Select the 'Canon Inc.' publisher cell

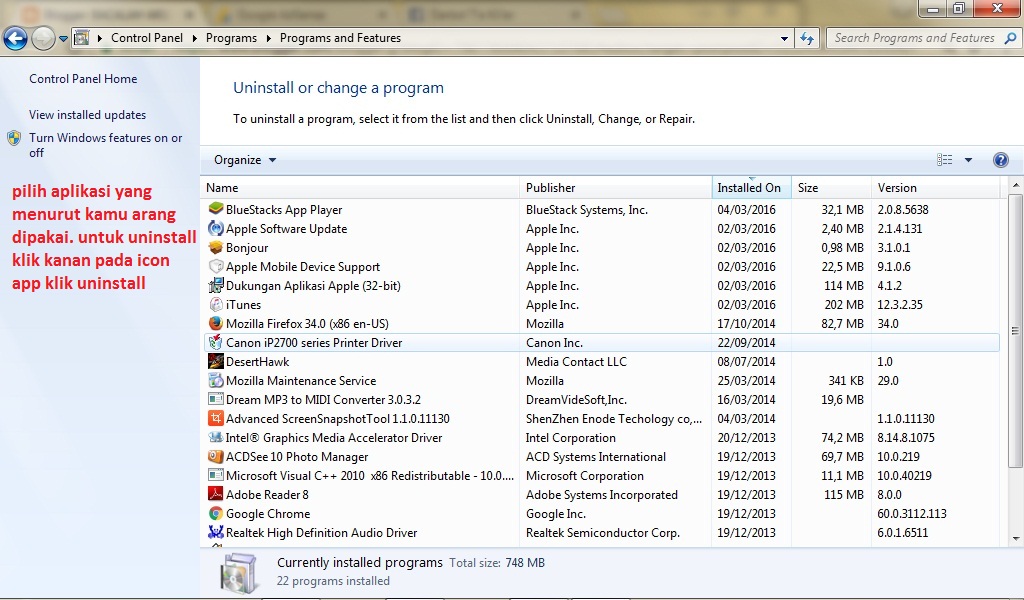(x=554, y=342)
